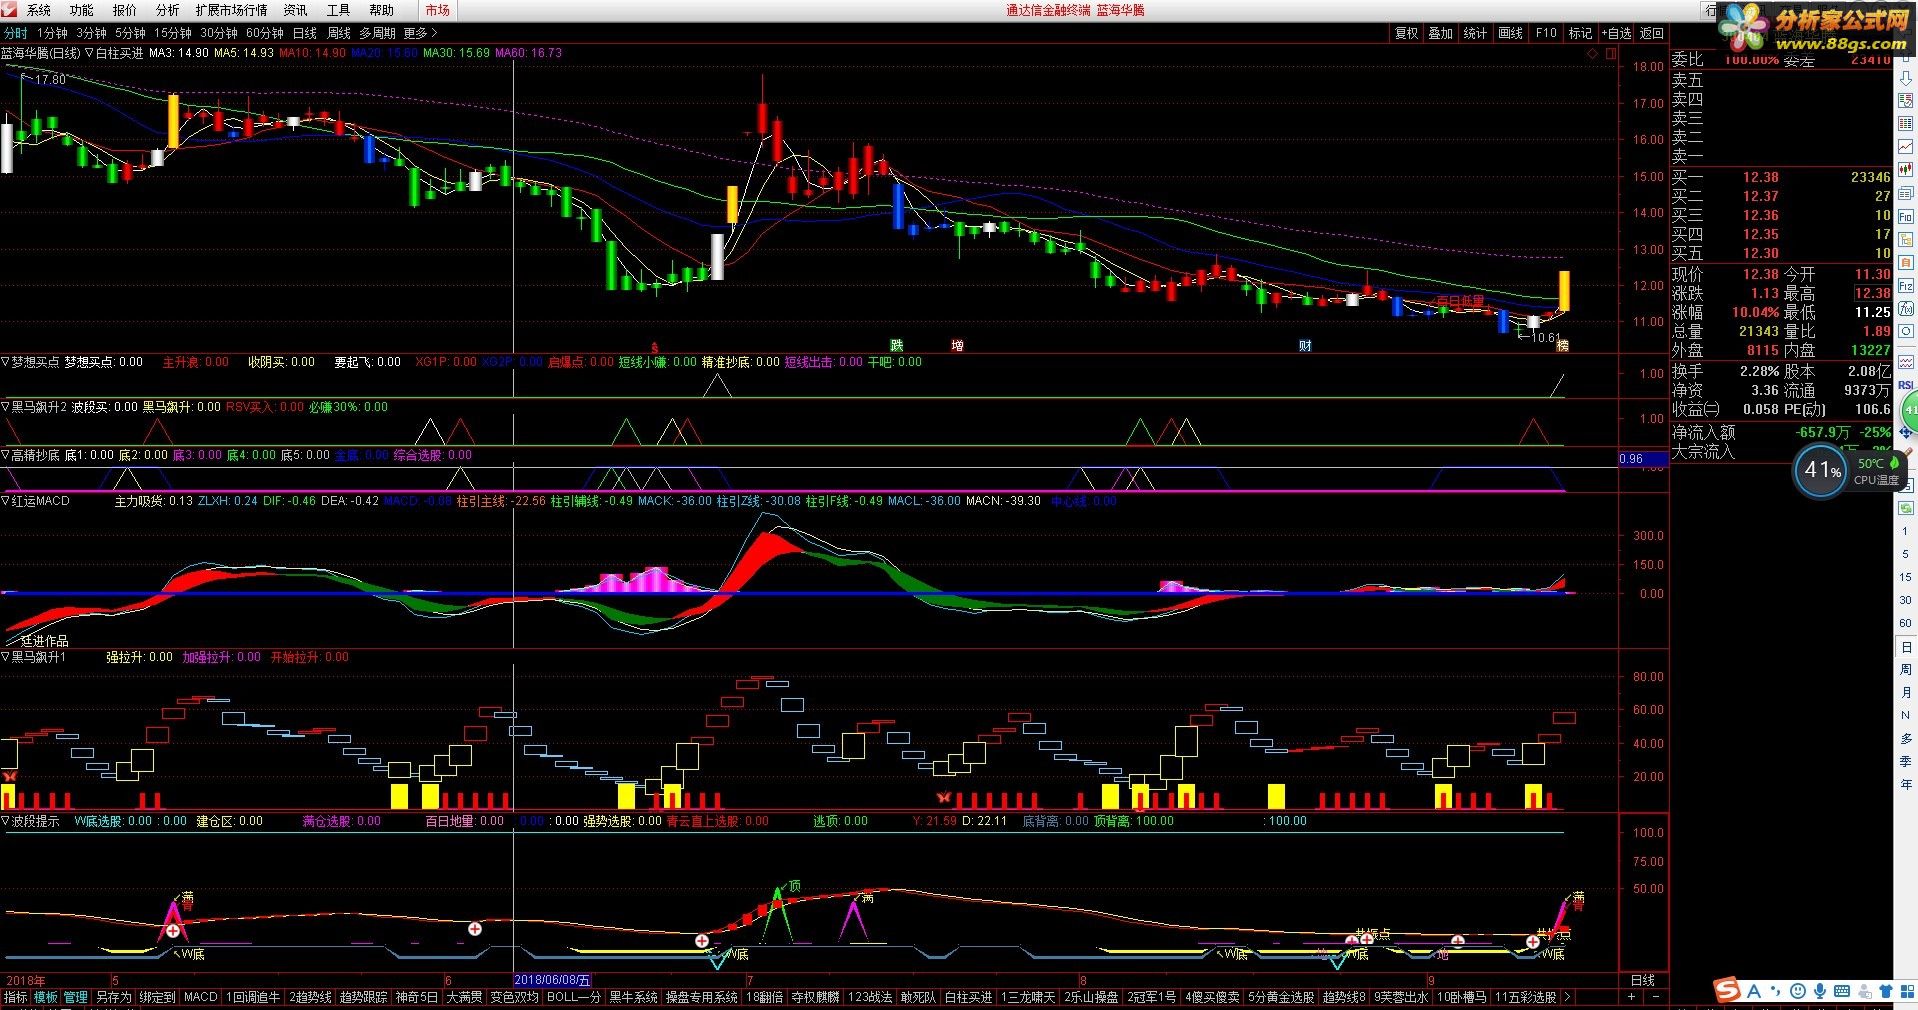
Task: Select the 60-minute period in sidebar
Action: click(x=1905, y=623)
